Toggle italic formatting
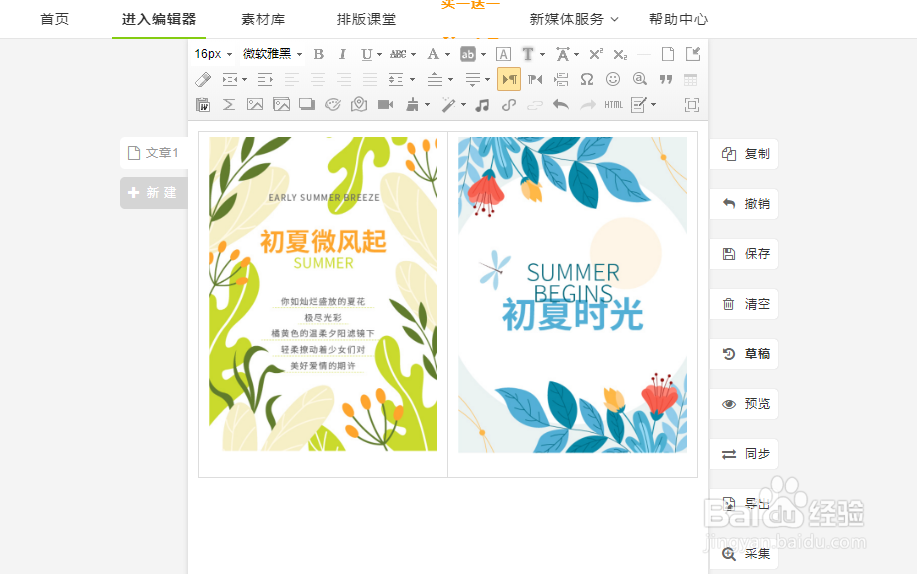 pyautogui.click(x=343, y=54)
